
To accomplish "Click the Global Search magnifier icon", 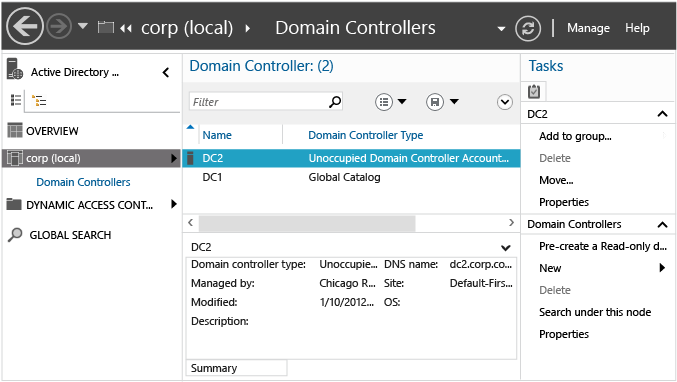I will (15, 235).
